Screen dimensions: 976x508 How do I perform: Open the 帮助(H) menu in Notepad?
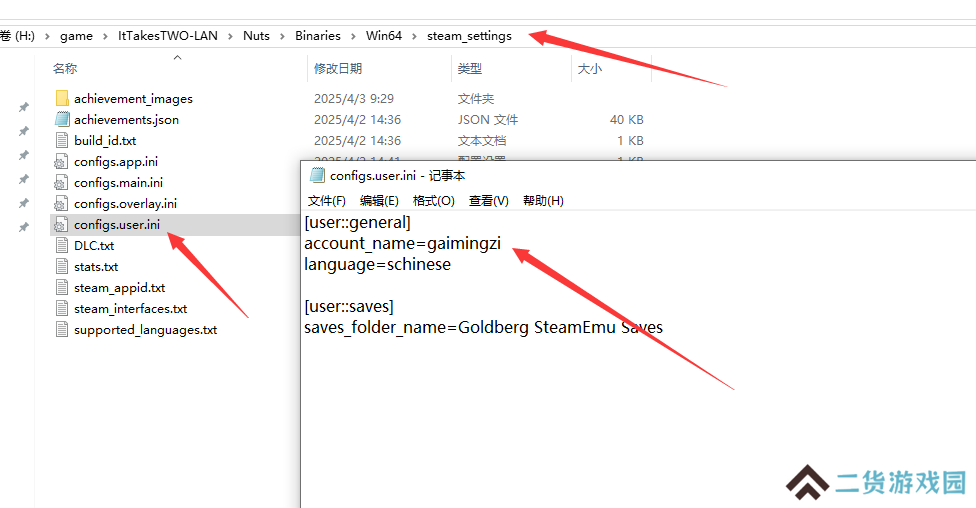(543, 200)
